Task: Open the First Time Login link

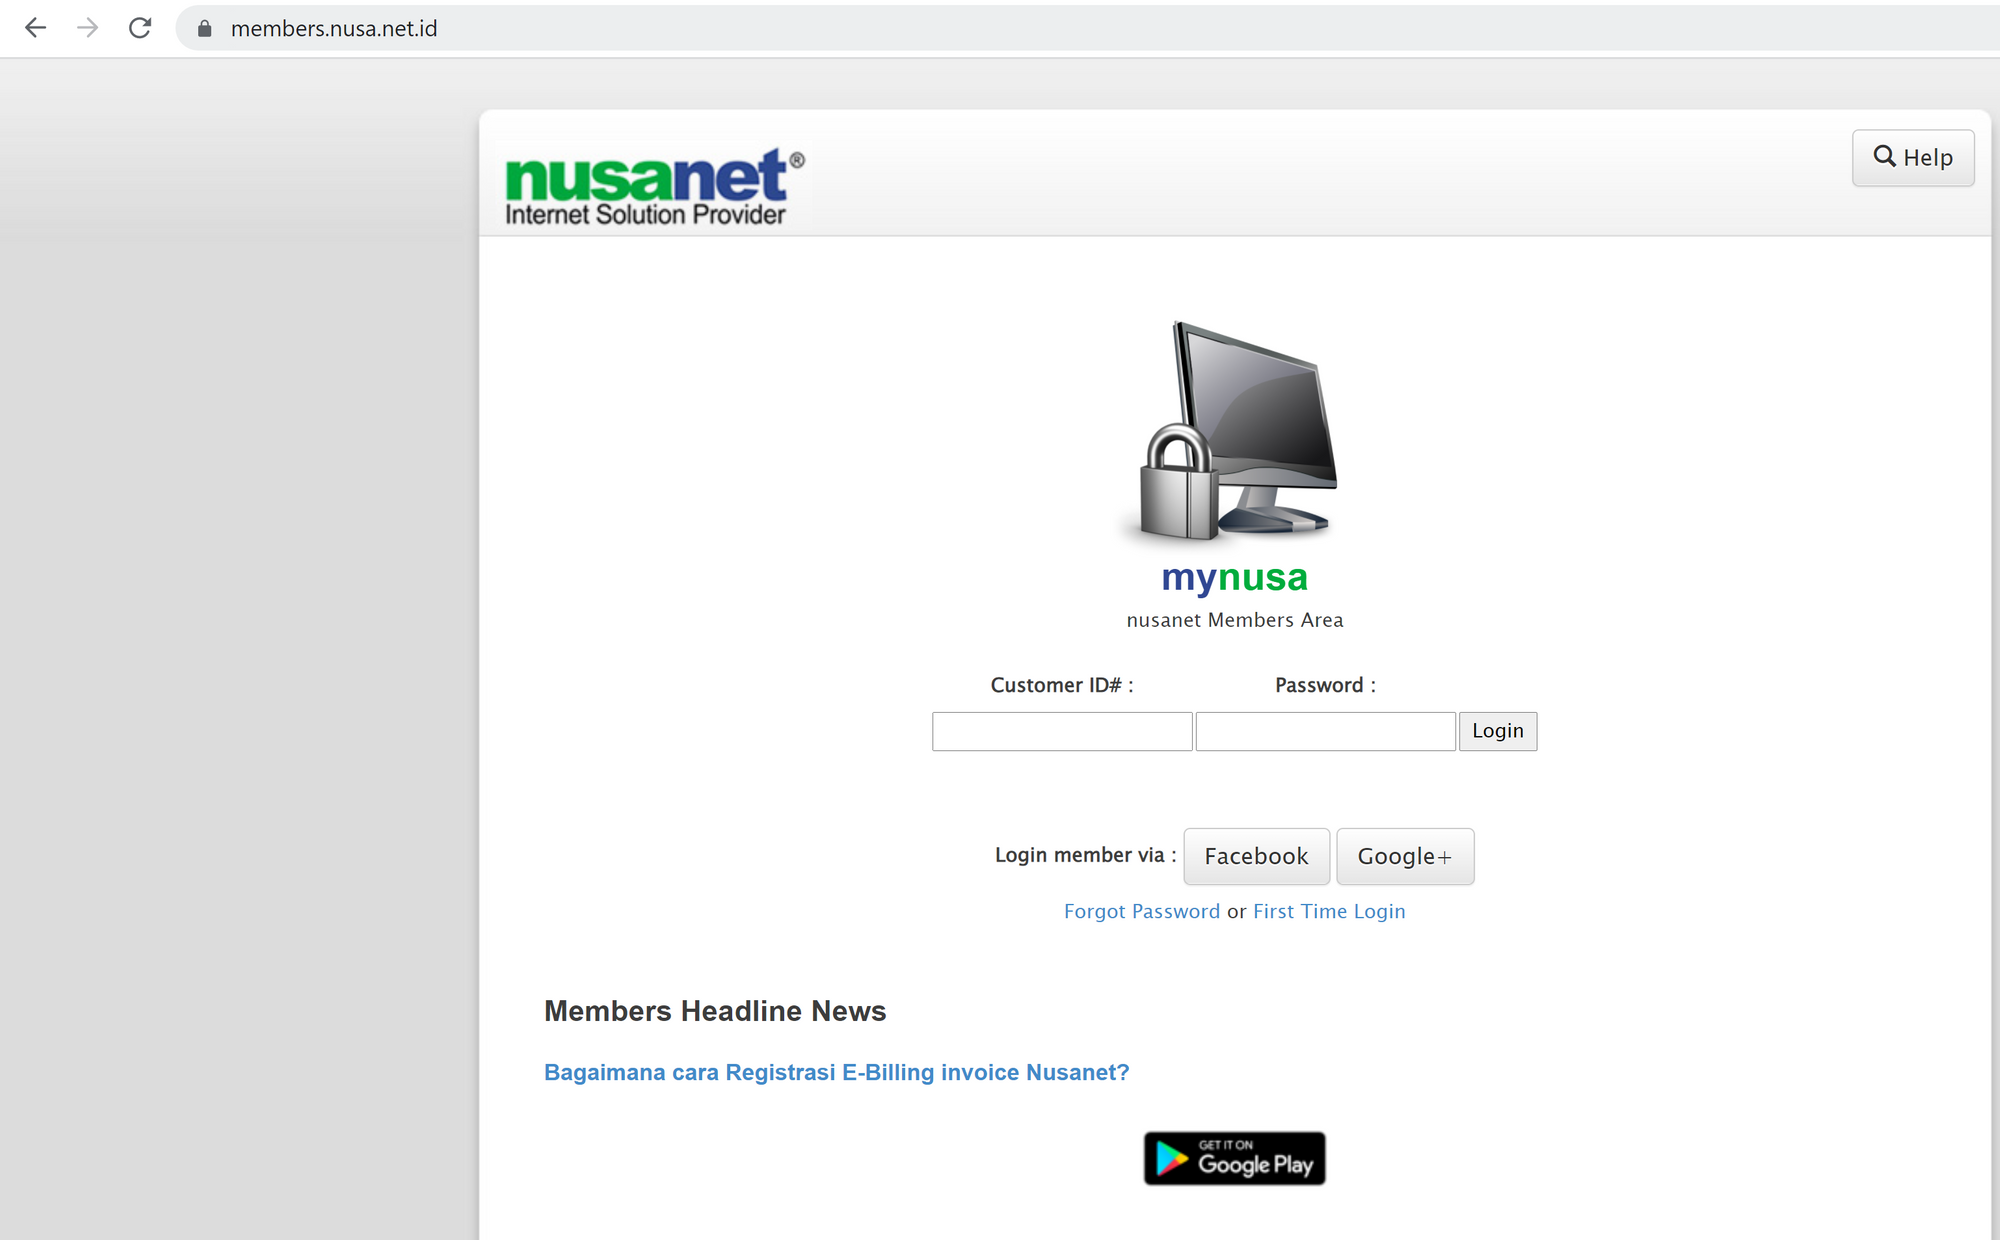Action: click(1329, 911)
